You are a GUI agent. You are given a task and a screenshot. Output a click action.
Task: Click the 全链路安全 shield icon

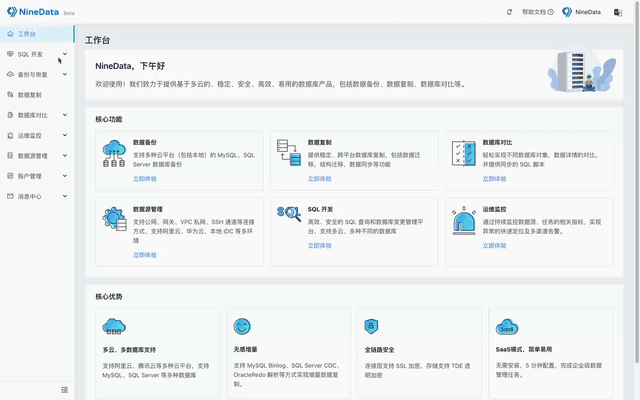[371, 327]
